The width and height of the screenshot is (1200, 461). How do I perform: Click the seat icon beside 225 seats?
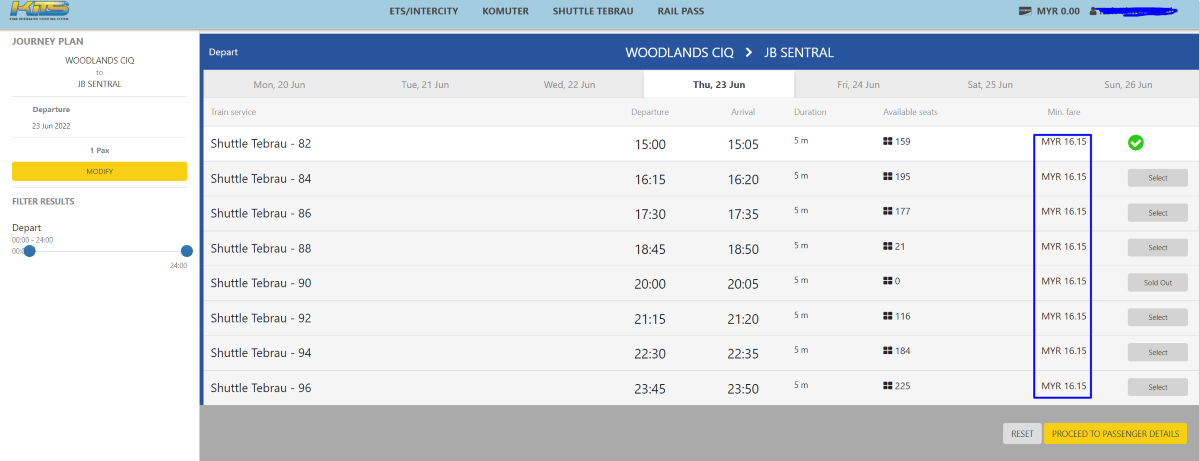pyautogui.click(x=887, y=386)
